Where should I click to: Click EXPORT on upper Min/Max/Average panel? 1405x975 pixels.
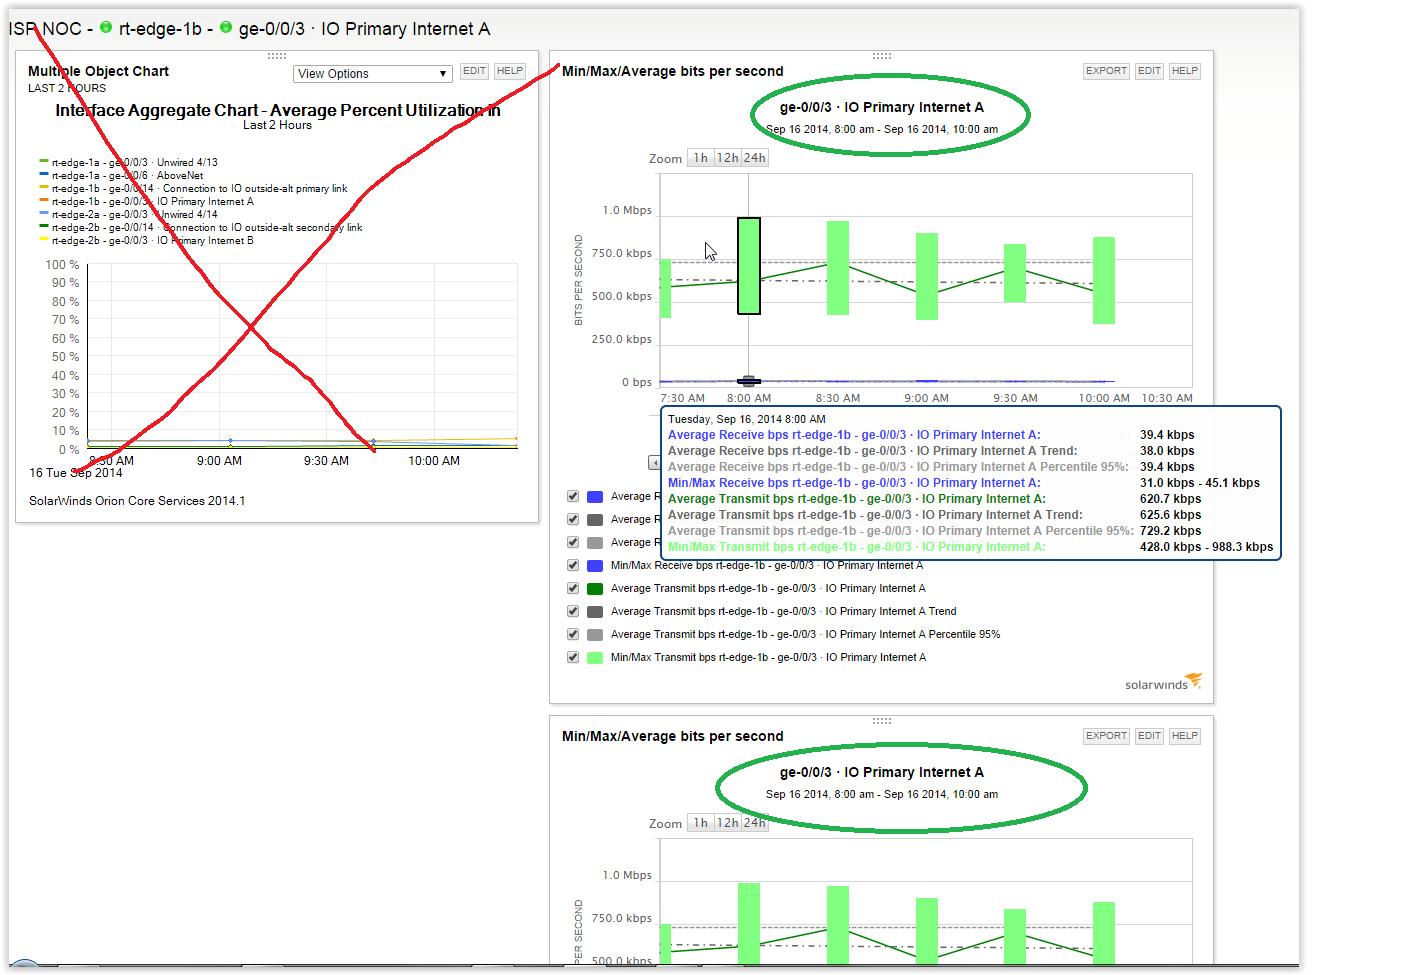[1106, 71]
